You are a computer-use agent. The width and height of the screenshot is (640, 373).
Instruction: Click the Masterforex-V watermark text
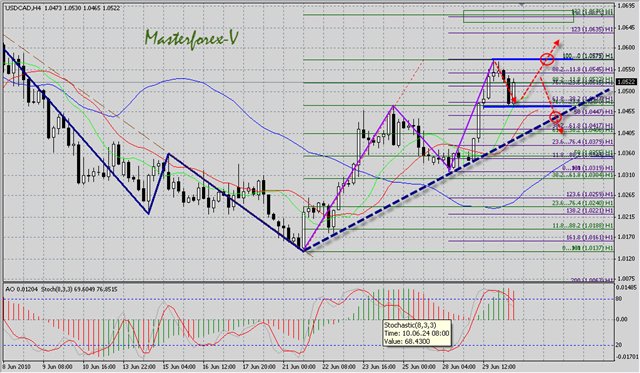click(191, 38)
